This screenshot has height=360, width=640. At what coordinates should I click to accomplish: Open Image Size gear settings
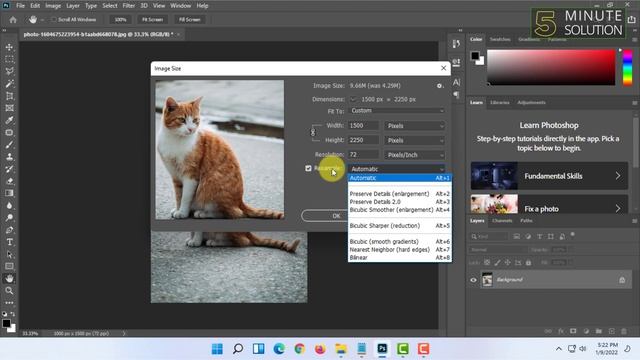tap(439, 86)
